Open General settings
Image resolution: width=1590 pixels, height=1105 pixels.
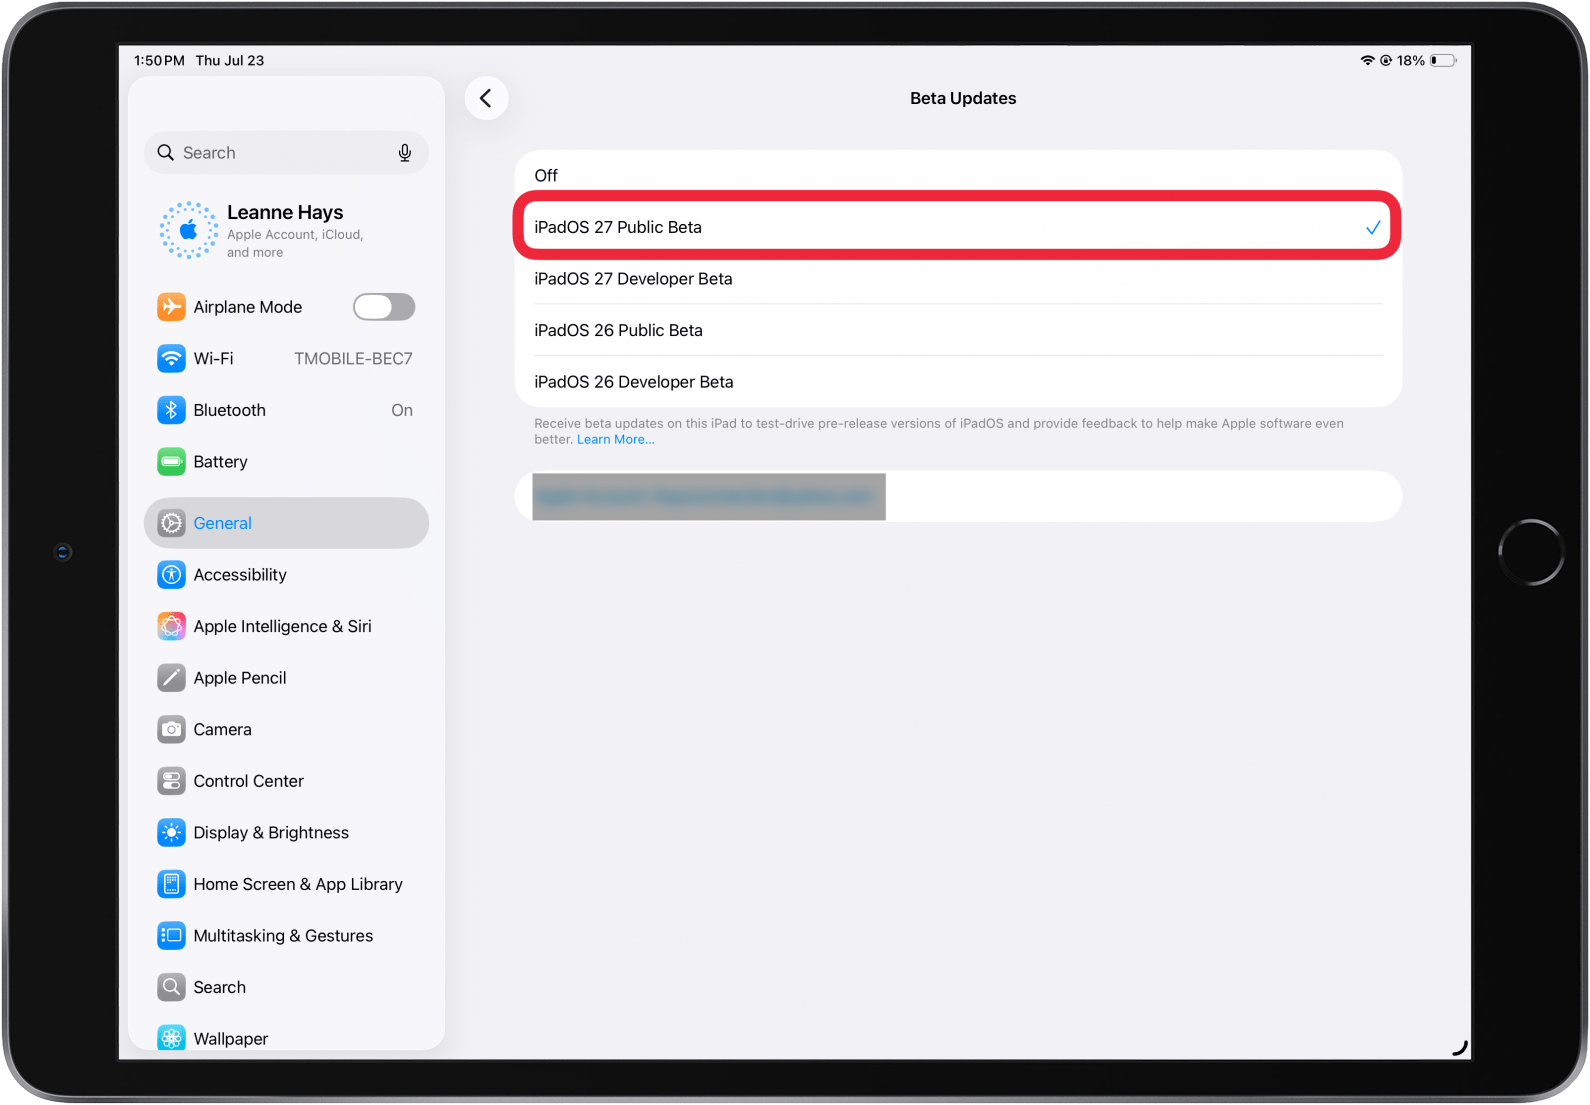coord(286,523)
